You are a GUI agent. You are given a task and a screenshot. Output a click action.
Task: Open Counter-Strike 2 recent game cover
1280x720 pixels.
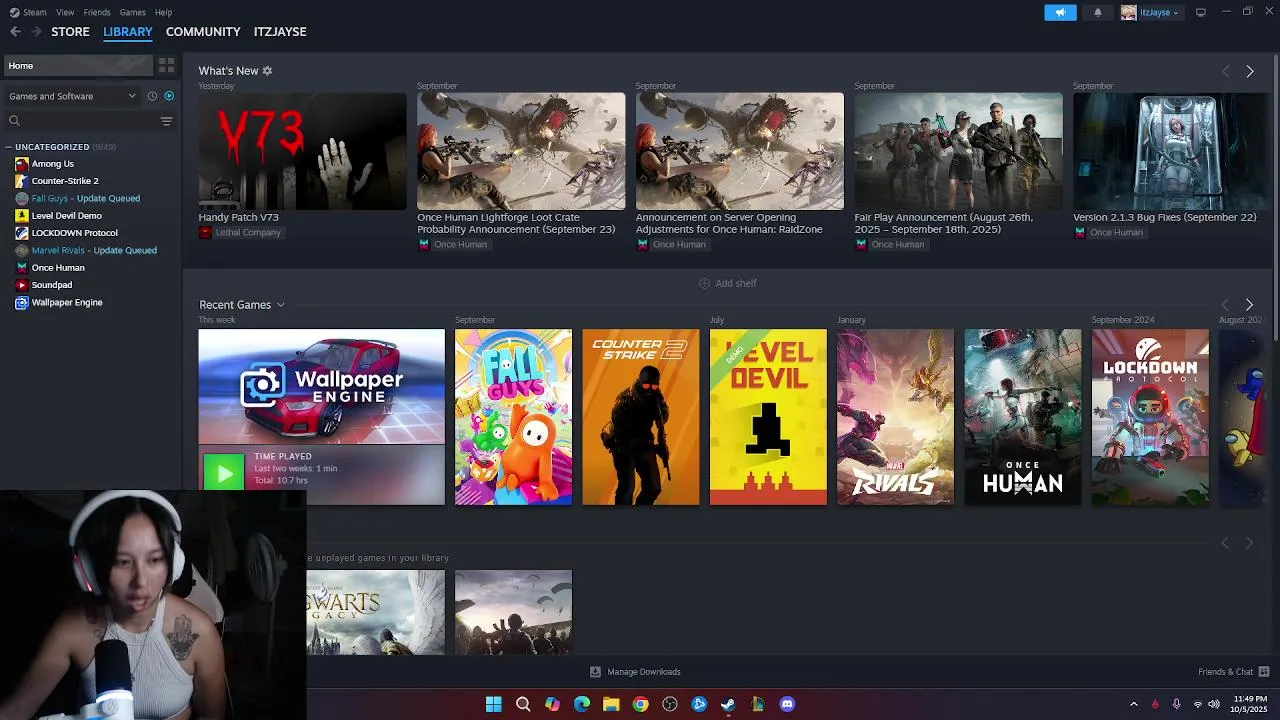click(x=641, y=417)
